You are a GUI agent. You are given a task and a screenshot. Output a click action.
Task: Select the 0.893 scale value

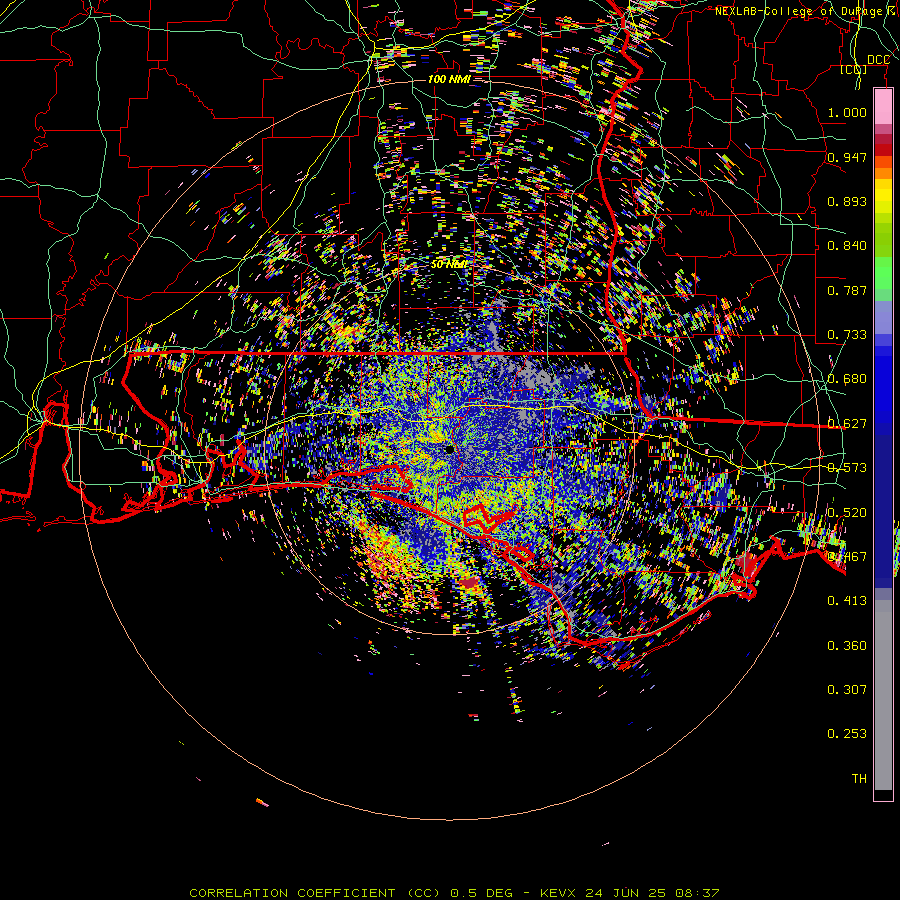[847, 201]
